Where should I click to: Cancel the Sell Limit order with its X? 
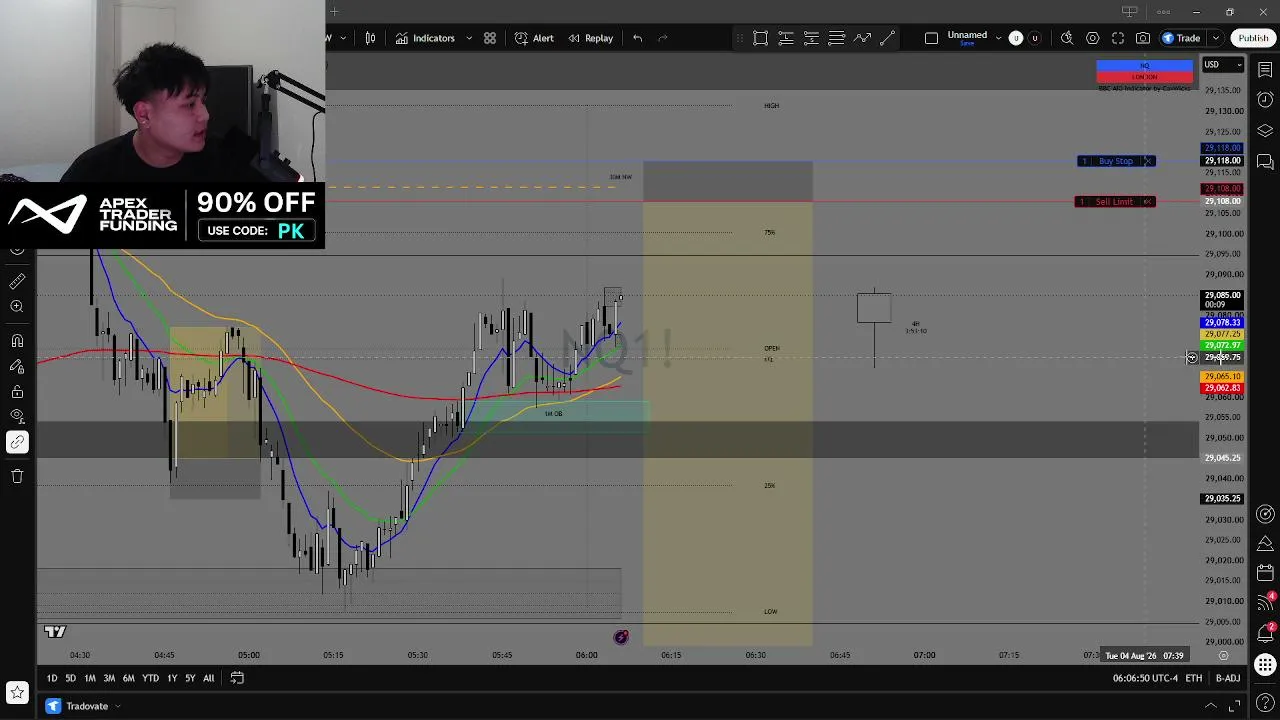tap(1148, 202)
